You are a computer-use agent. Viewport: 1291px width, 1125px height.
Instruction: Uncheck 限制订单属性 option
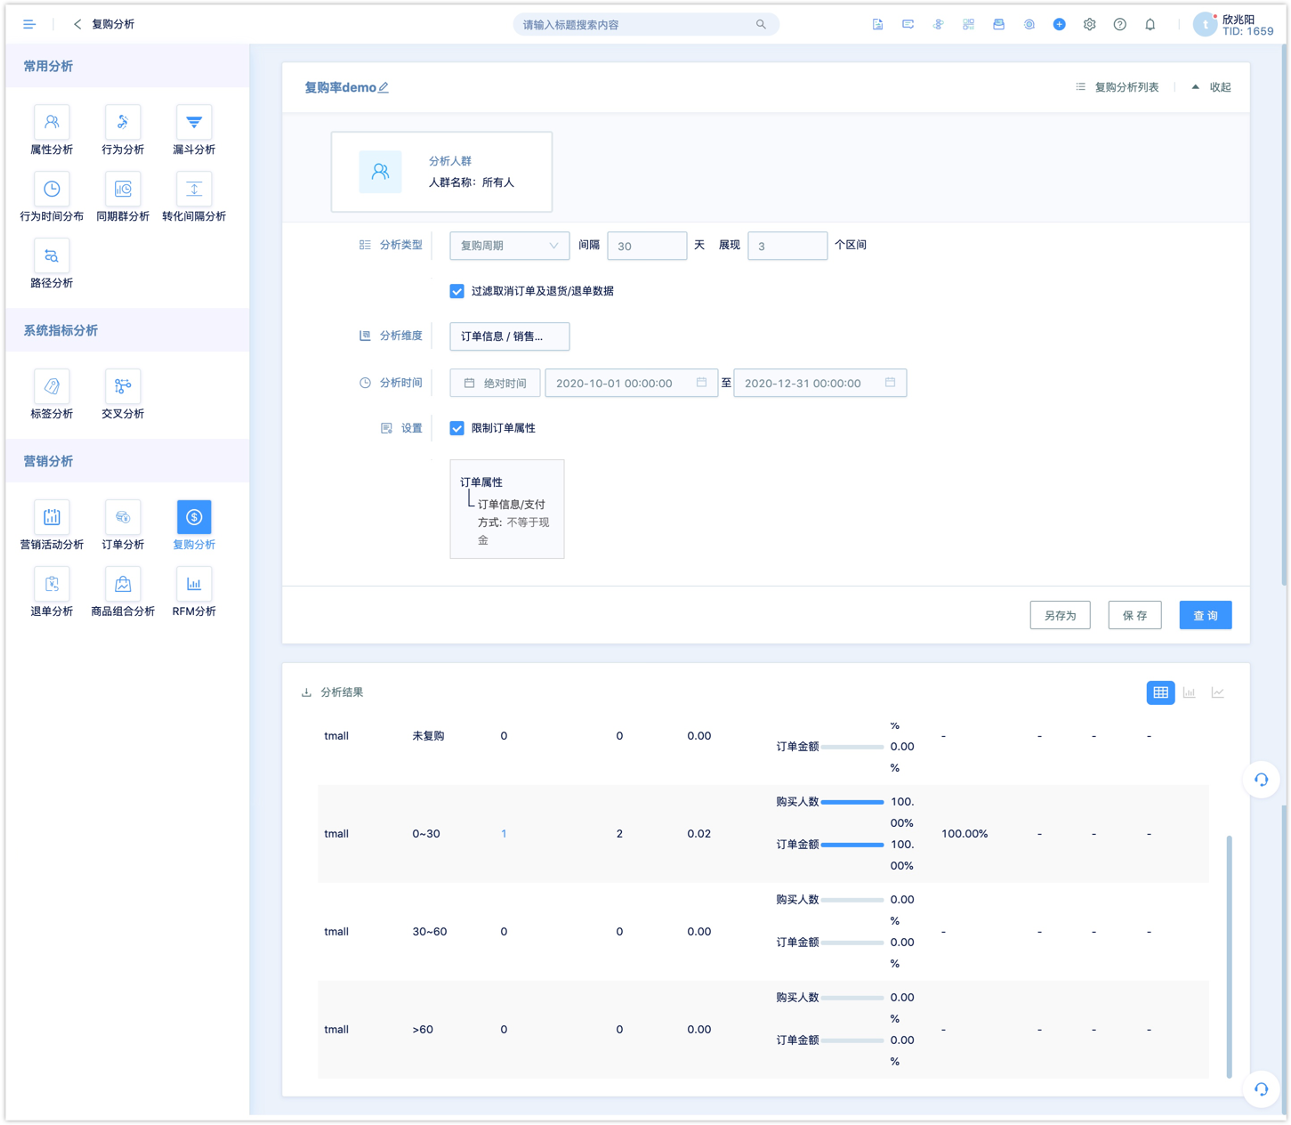457,428
